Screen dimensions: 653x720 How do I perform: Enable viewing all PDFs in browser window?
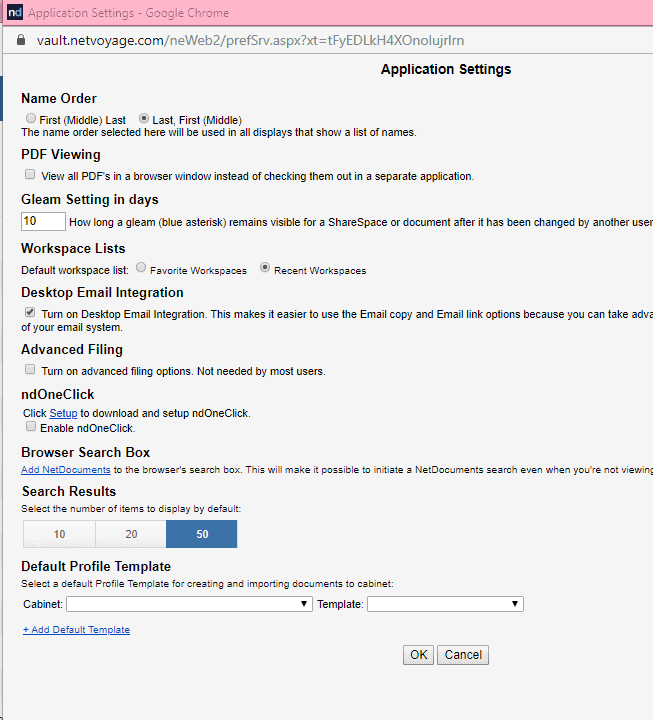click(30, 174)
